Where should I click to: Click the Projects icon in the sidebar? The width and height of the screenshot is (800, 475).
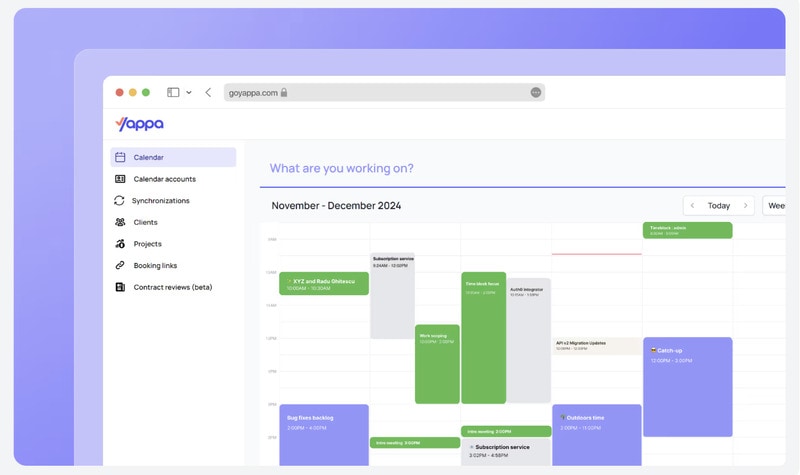click(x=120, y=244)
